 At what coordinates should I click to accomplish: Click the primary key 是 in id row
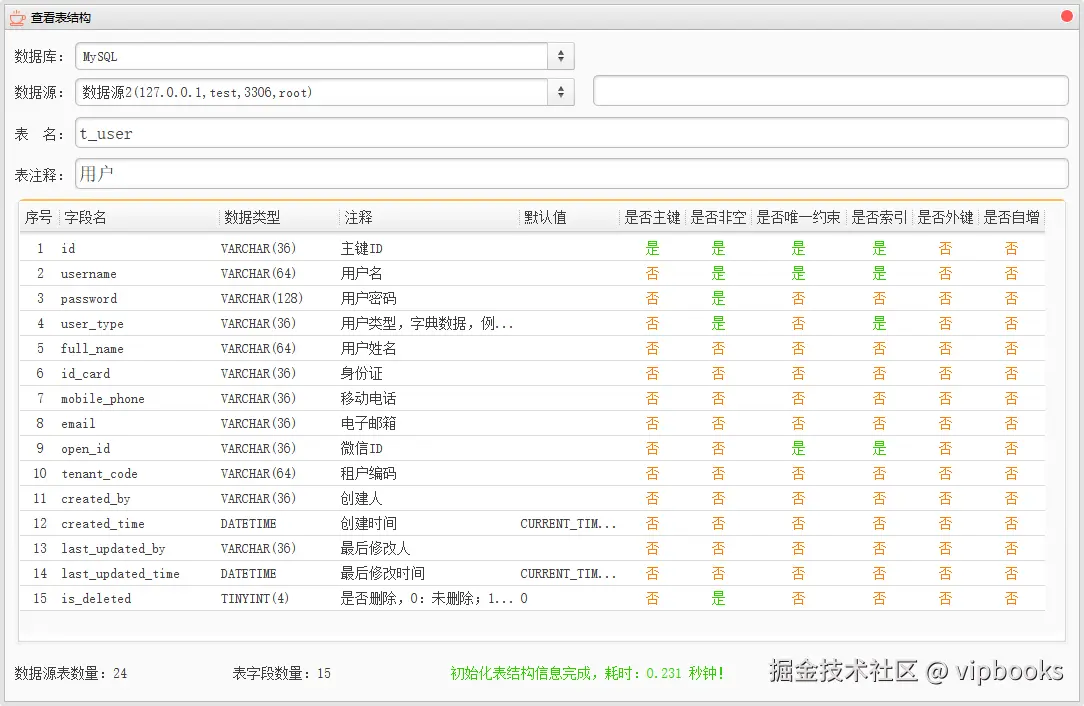coord(652,248)
